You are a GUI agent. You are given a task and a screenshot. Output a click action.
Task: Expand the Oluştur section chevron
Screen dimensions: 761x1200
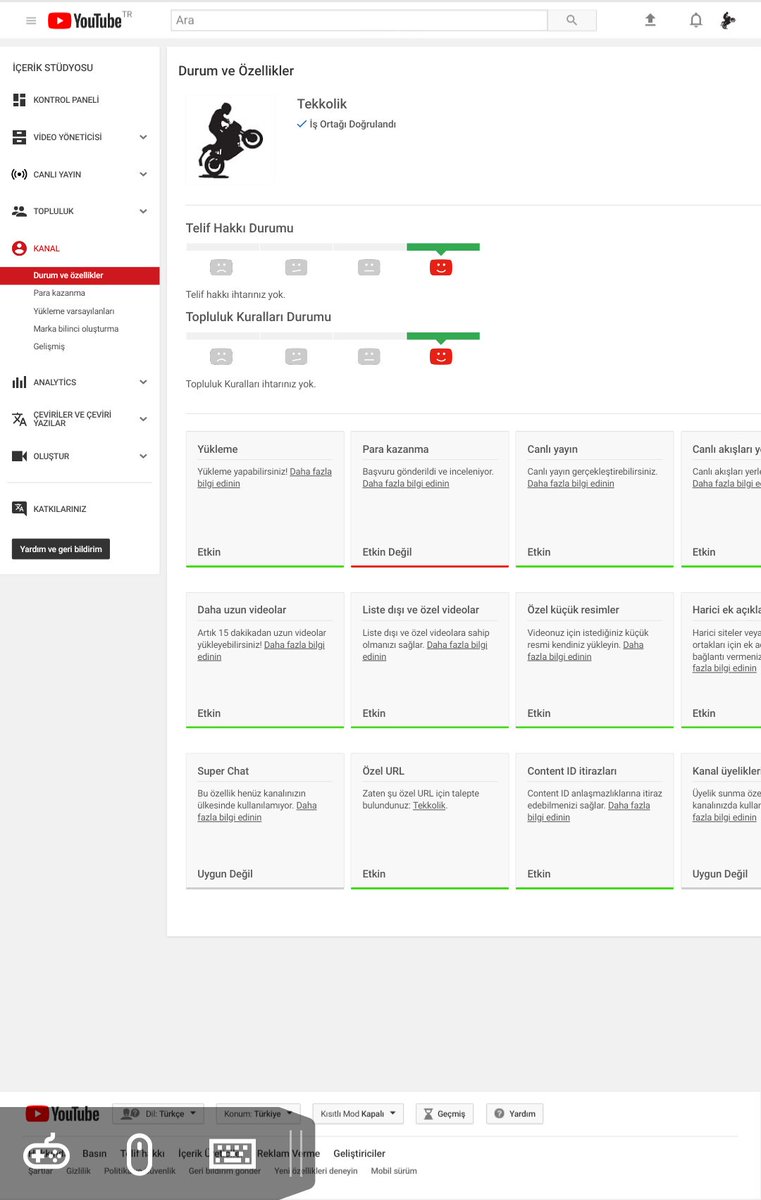click(143, 456)
